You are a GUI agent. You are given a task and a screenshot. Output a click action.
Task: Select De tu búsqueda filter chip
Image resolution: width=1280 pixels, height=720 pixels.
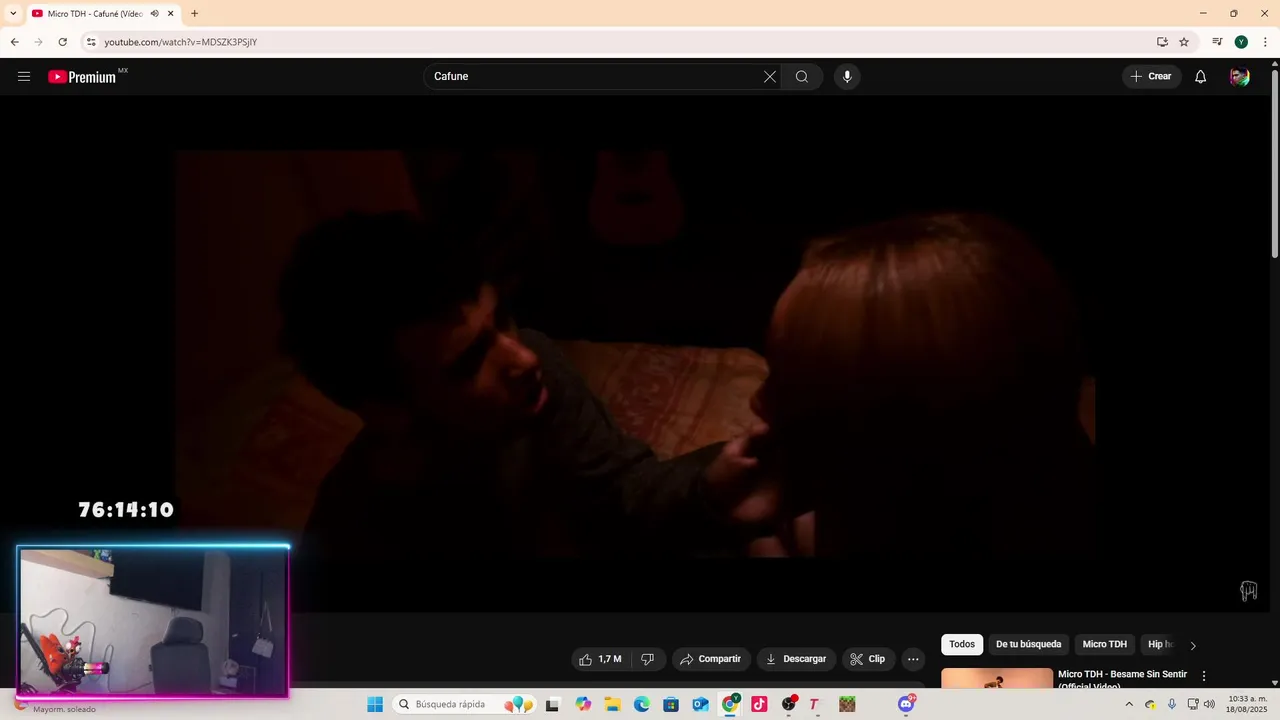tap(1028, 645)
